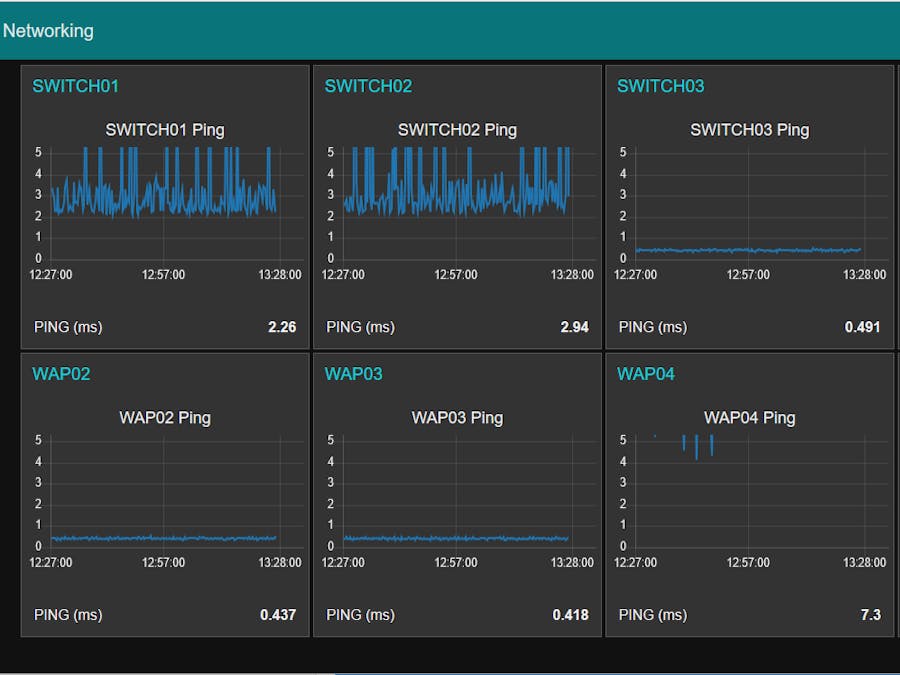The image size is (900, 675).
Task: Open the WAP04 group heading
Action: (645, 374)
